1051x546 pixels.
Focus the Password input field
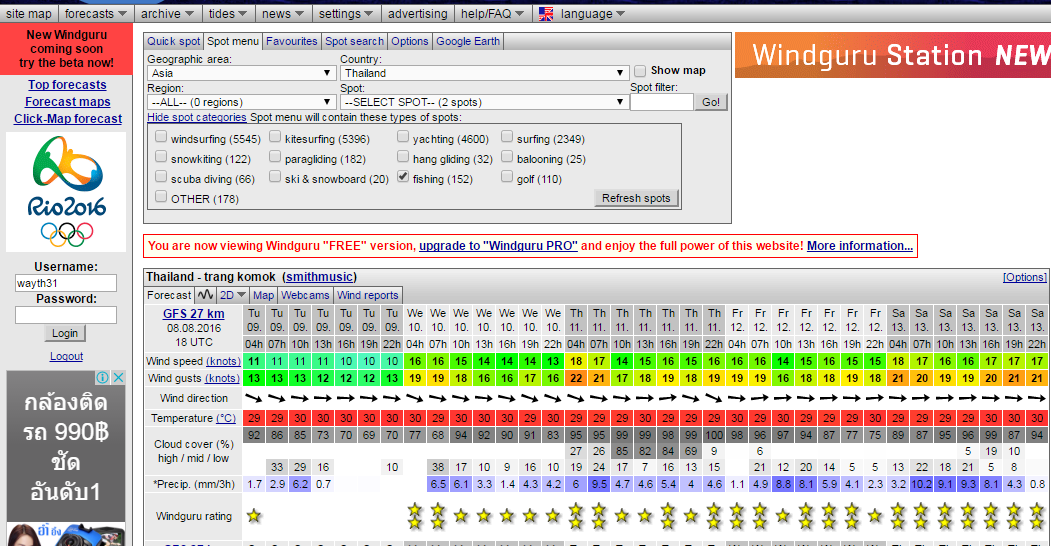coord(66,315)
